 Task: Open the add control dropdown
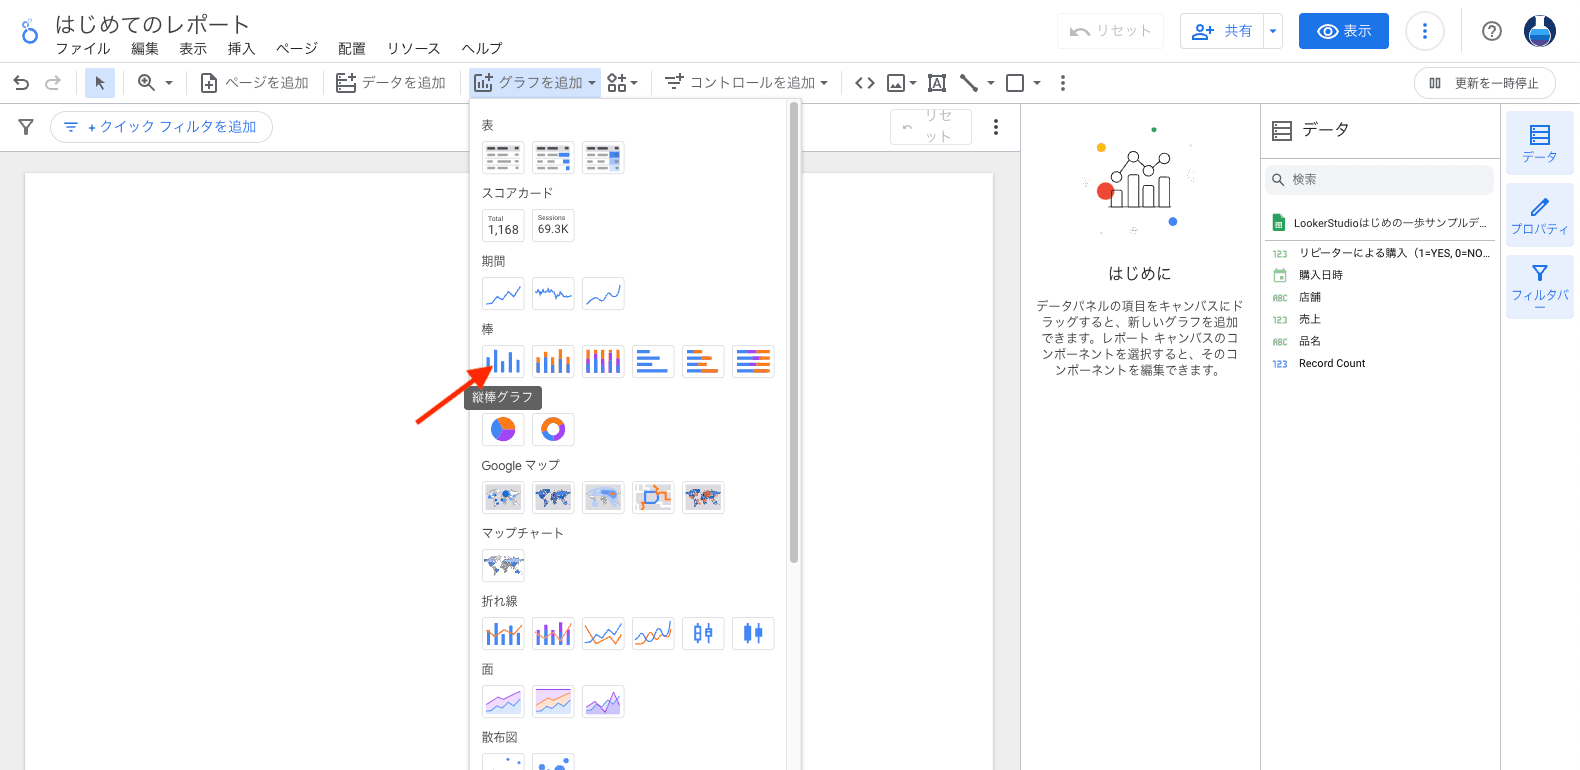pyautogui.click(x=747, y=83)
